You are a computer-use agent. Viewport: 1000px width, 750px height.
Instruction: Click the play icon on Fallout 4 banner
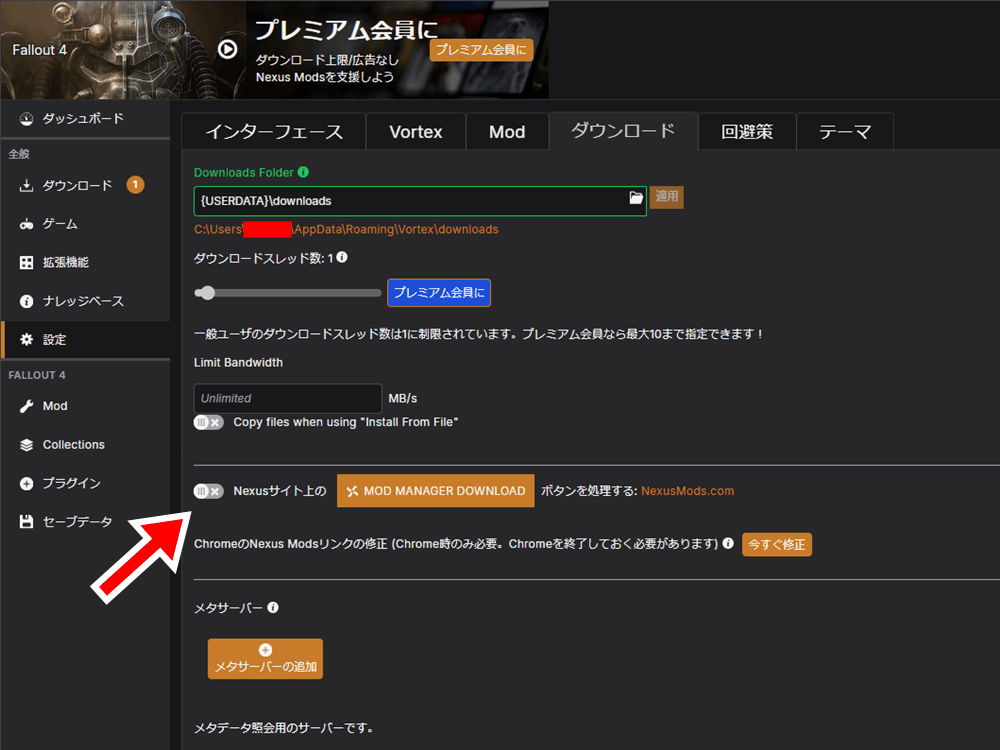pyautogui.click(x=228, y=50)
